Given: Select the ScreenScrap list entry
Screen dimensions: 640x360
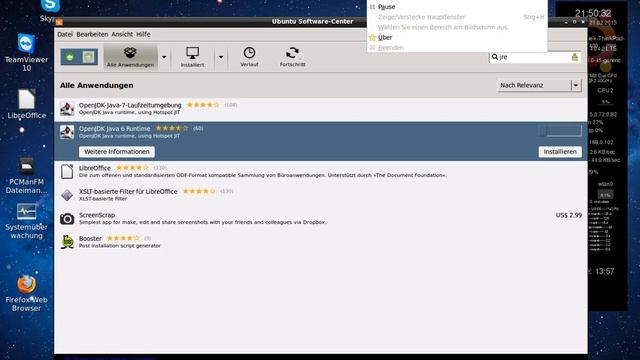Looking at the screenshot, I should coord(321,218).
